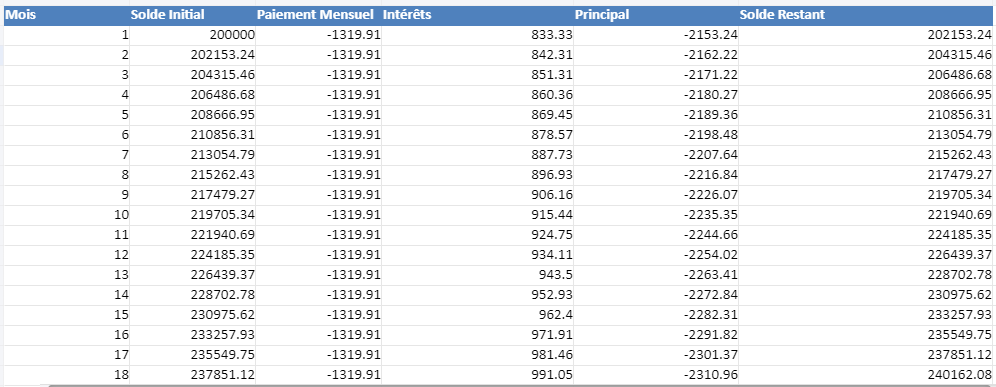Screen dimensions: 996x387
Task: Click the Principal column header
Action: (656, 15)
